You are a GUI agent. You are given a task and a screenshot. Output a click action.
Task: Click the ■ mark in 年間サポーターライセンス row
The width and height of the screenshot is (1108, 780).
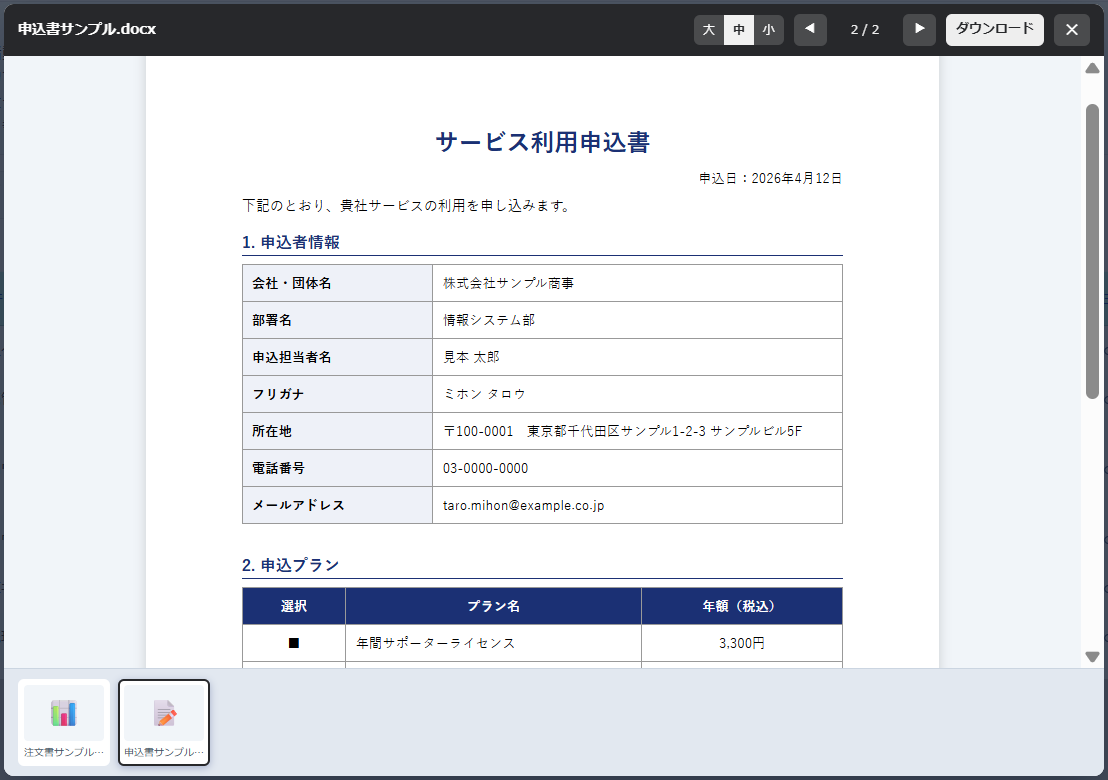pyautogui.click(x=294, y=643)
